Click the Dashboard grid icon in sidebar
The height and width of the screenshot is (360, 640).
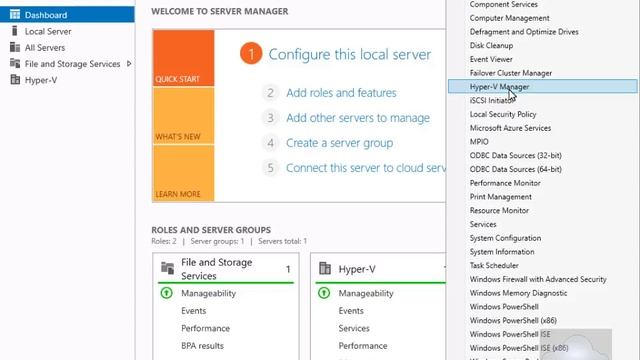tap(15, 15)
